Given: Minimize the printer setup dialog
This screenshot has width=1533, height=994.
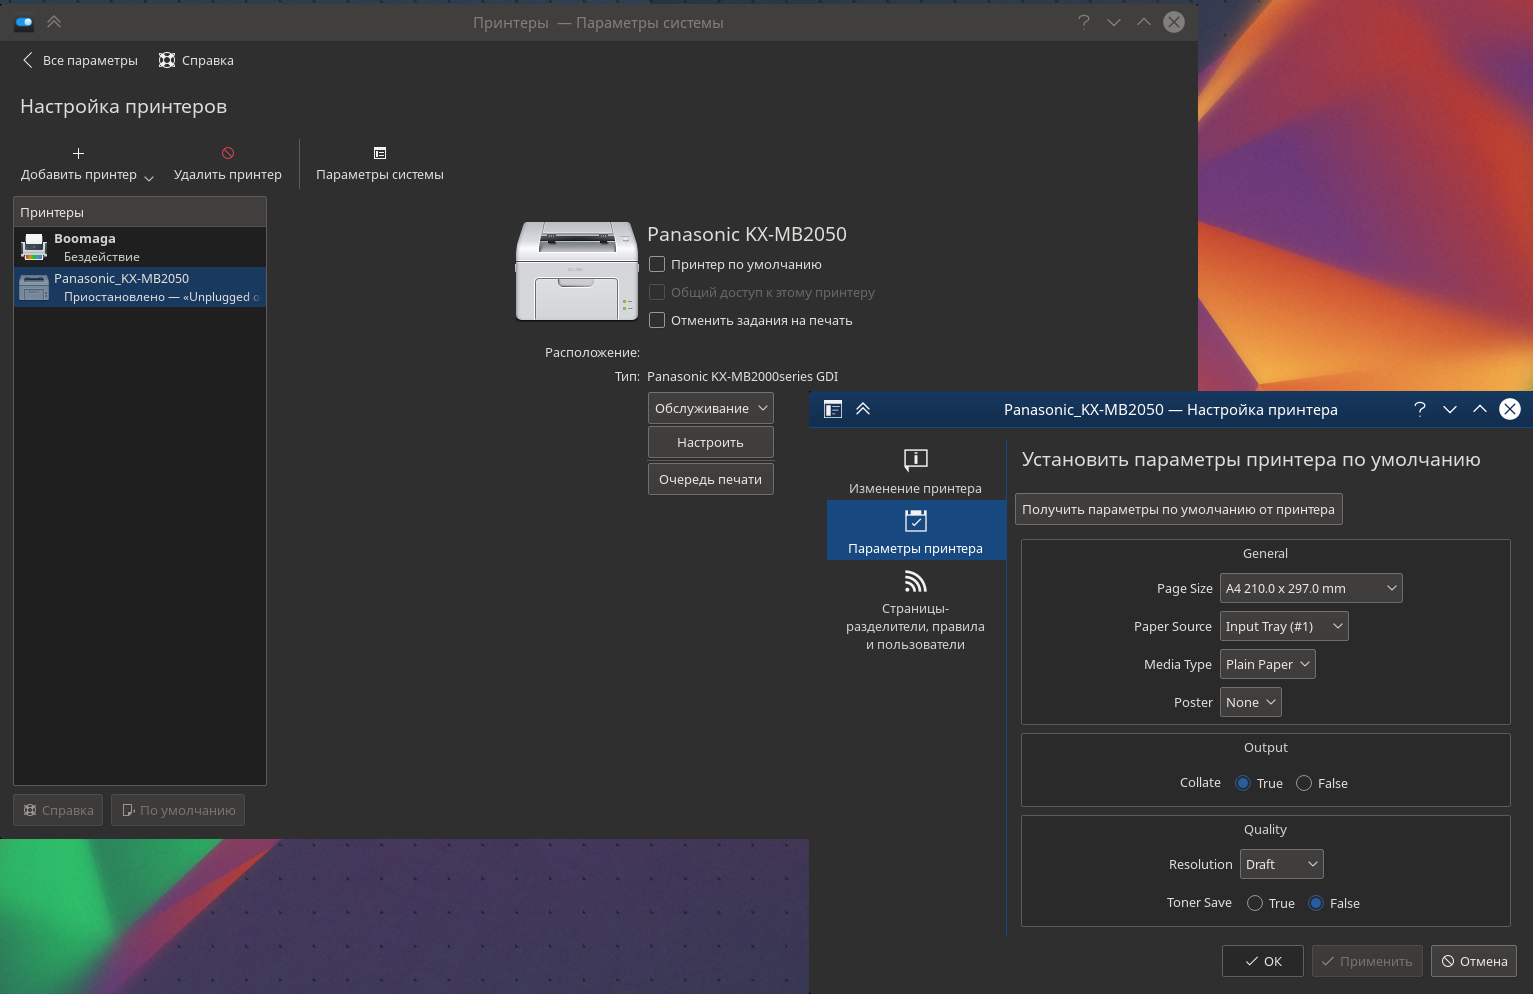Looking at the screenshot, I should pos(1450,409).
